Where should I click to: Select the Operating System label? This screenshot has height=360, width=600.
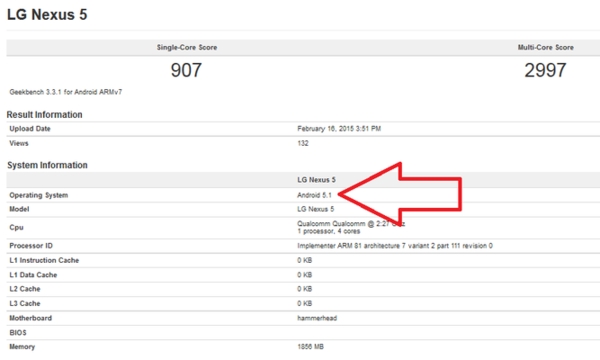point(39,195)
